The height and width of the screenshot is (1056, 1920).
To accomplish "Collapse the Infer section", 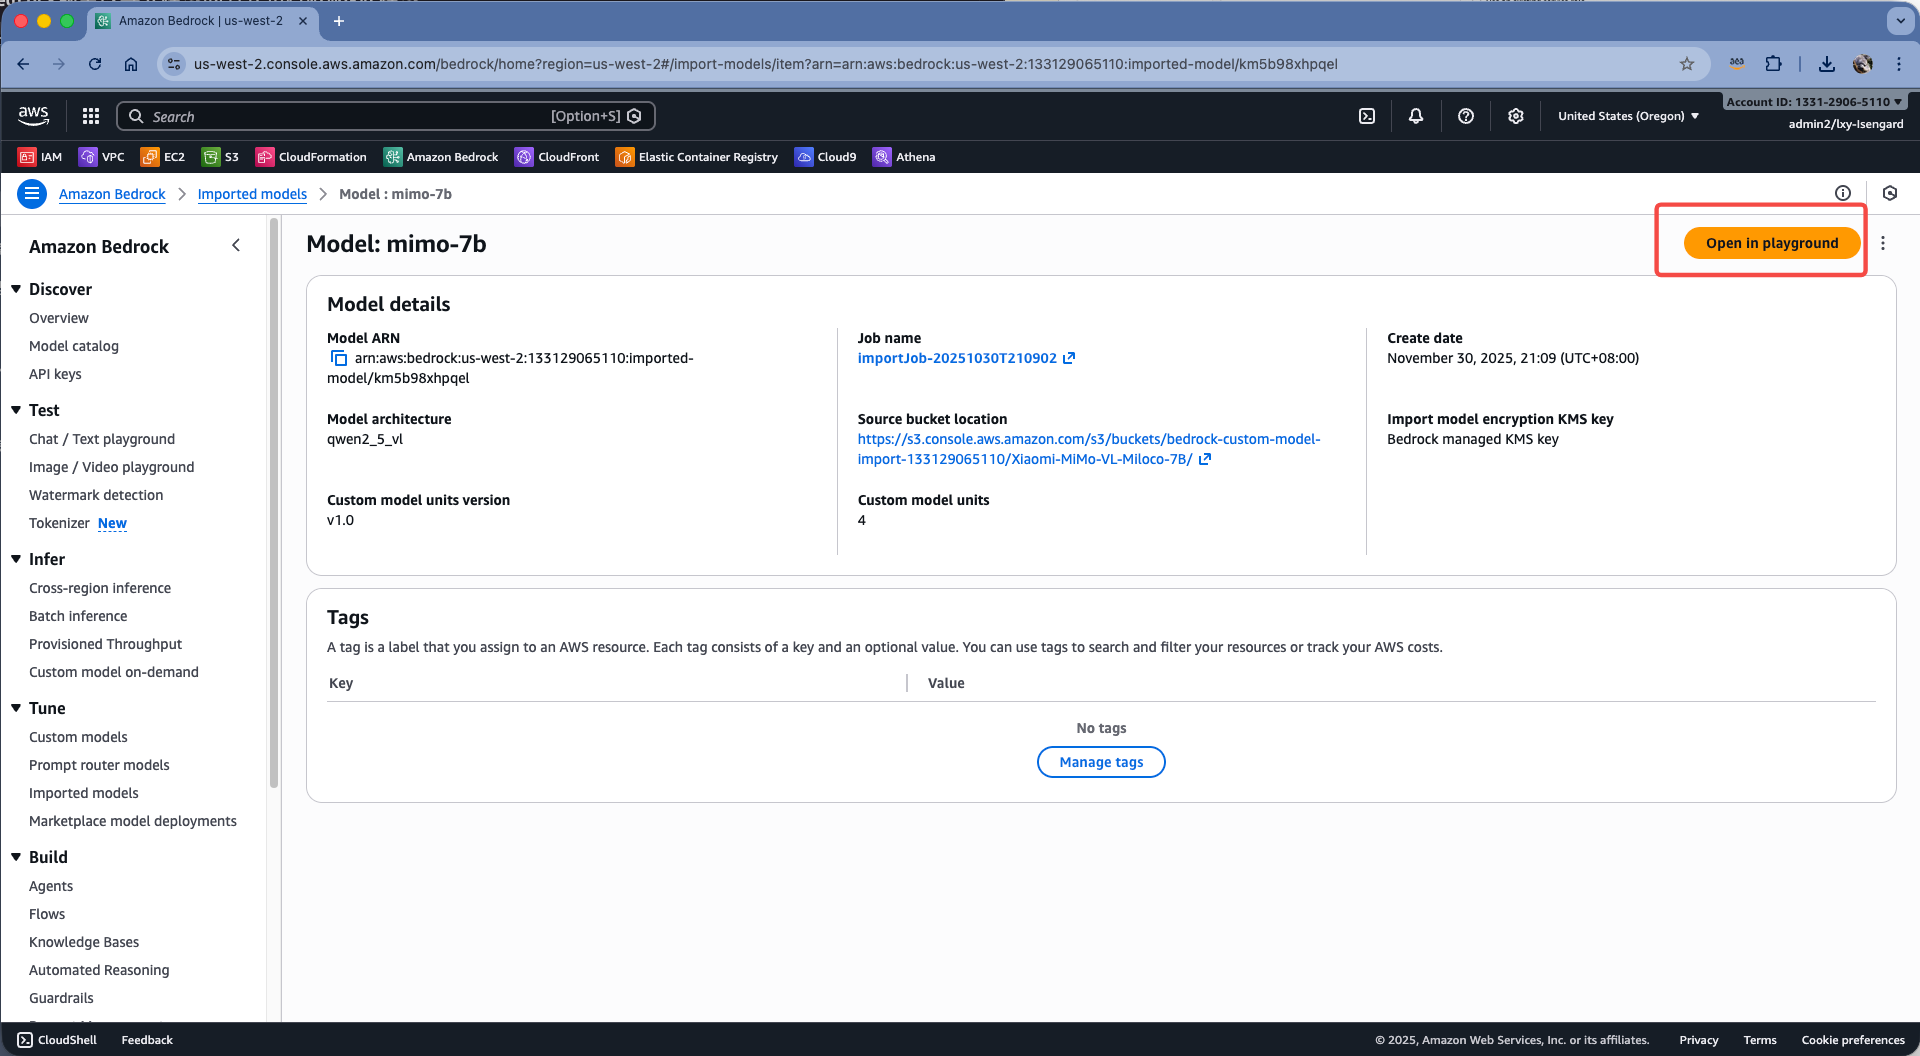I will [16, 559].
